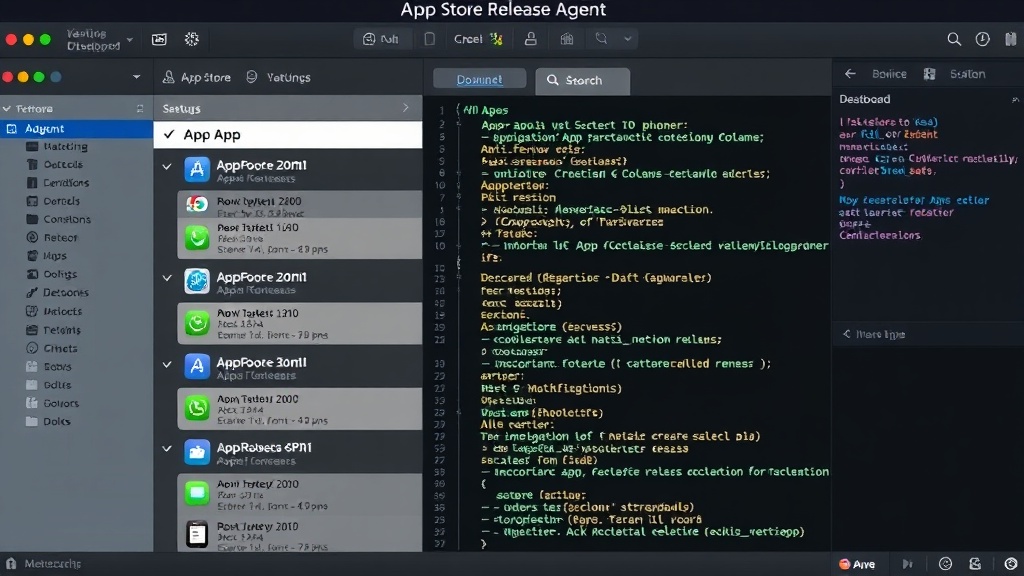Screen dimensions: 1024x576
Task: Select the Ssaton tab in right panel
Action: 967,74
